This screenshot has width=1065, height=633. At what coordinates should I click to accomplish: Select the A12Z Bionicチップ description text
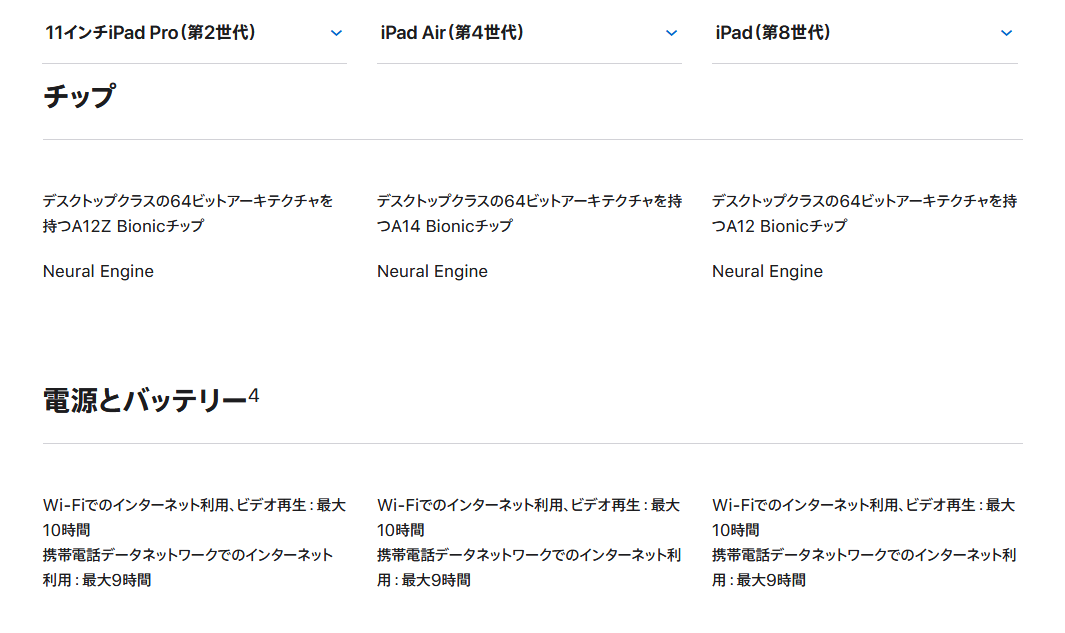188,213
